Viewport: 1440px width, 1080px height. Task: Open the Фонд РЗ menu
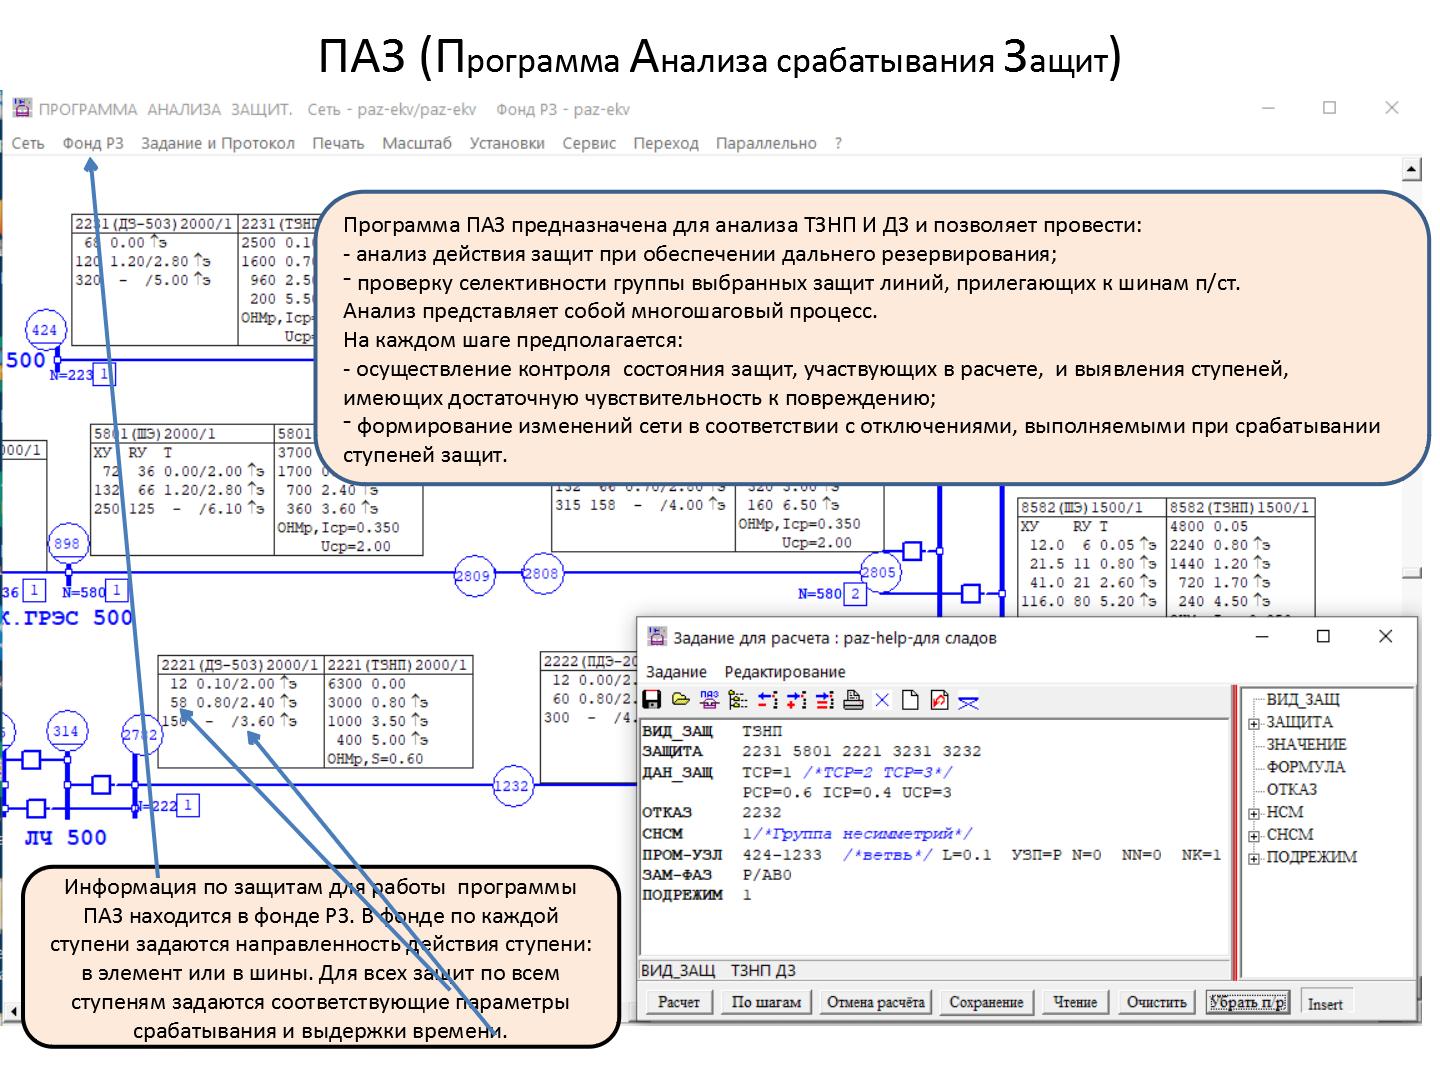click(93, 143)
